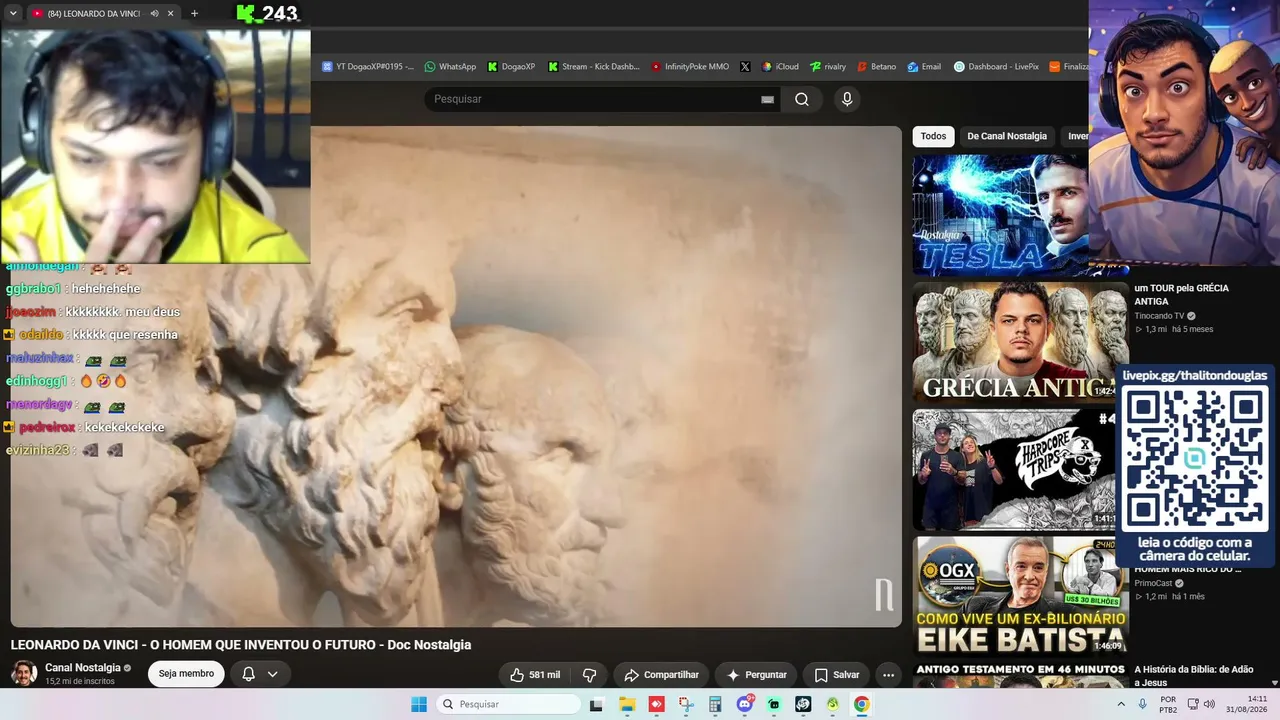Open the Tesla video thumbnail
Screen dimensions: 1280x720
point(1000,214)
